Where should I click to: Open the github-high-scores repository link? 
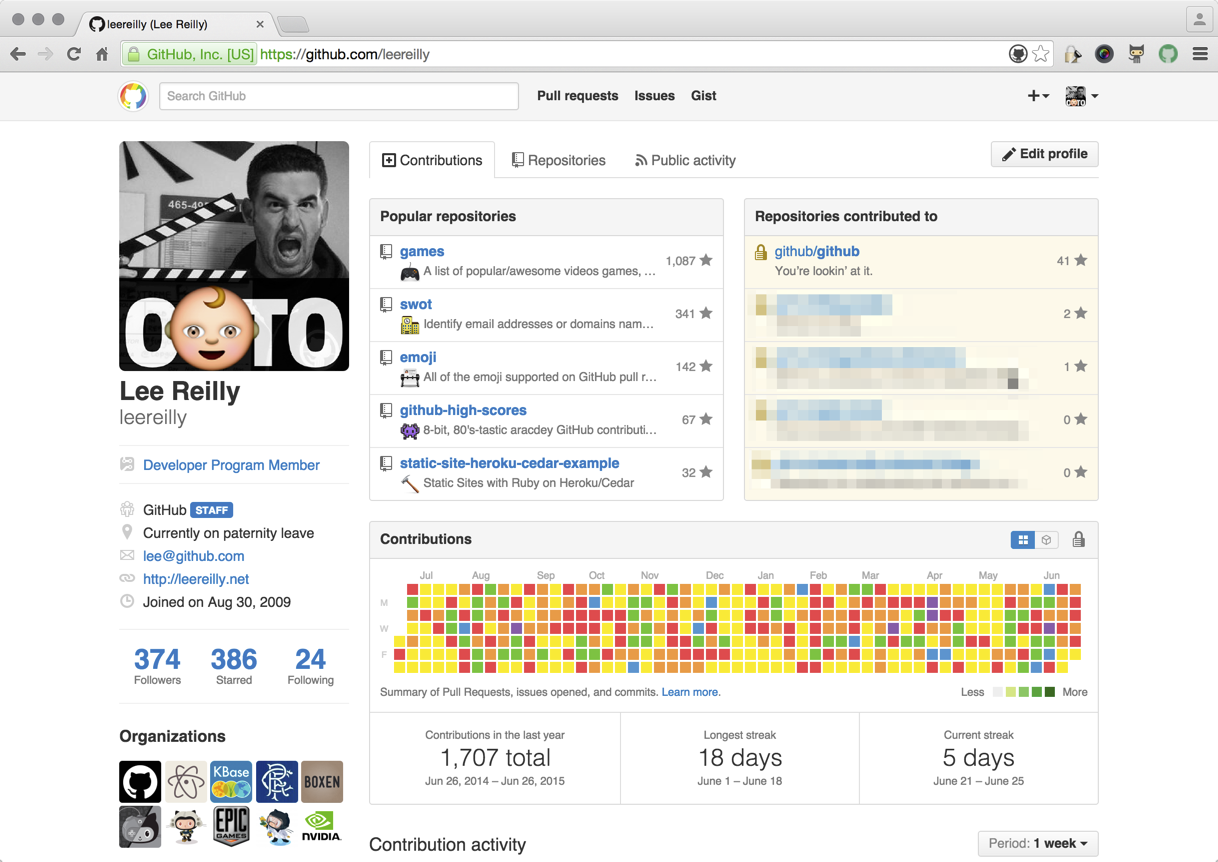coord(463,410)
